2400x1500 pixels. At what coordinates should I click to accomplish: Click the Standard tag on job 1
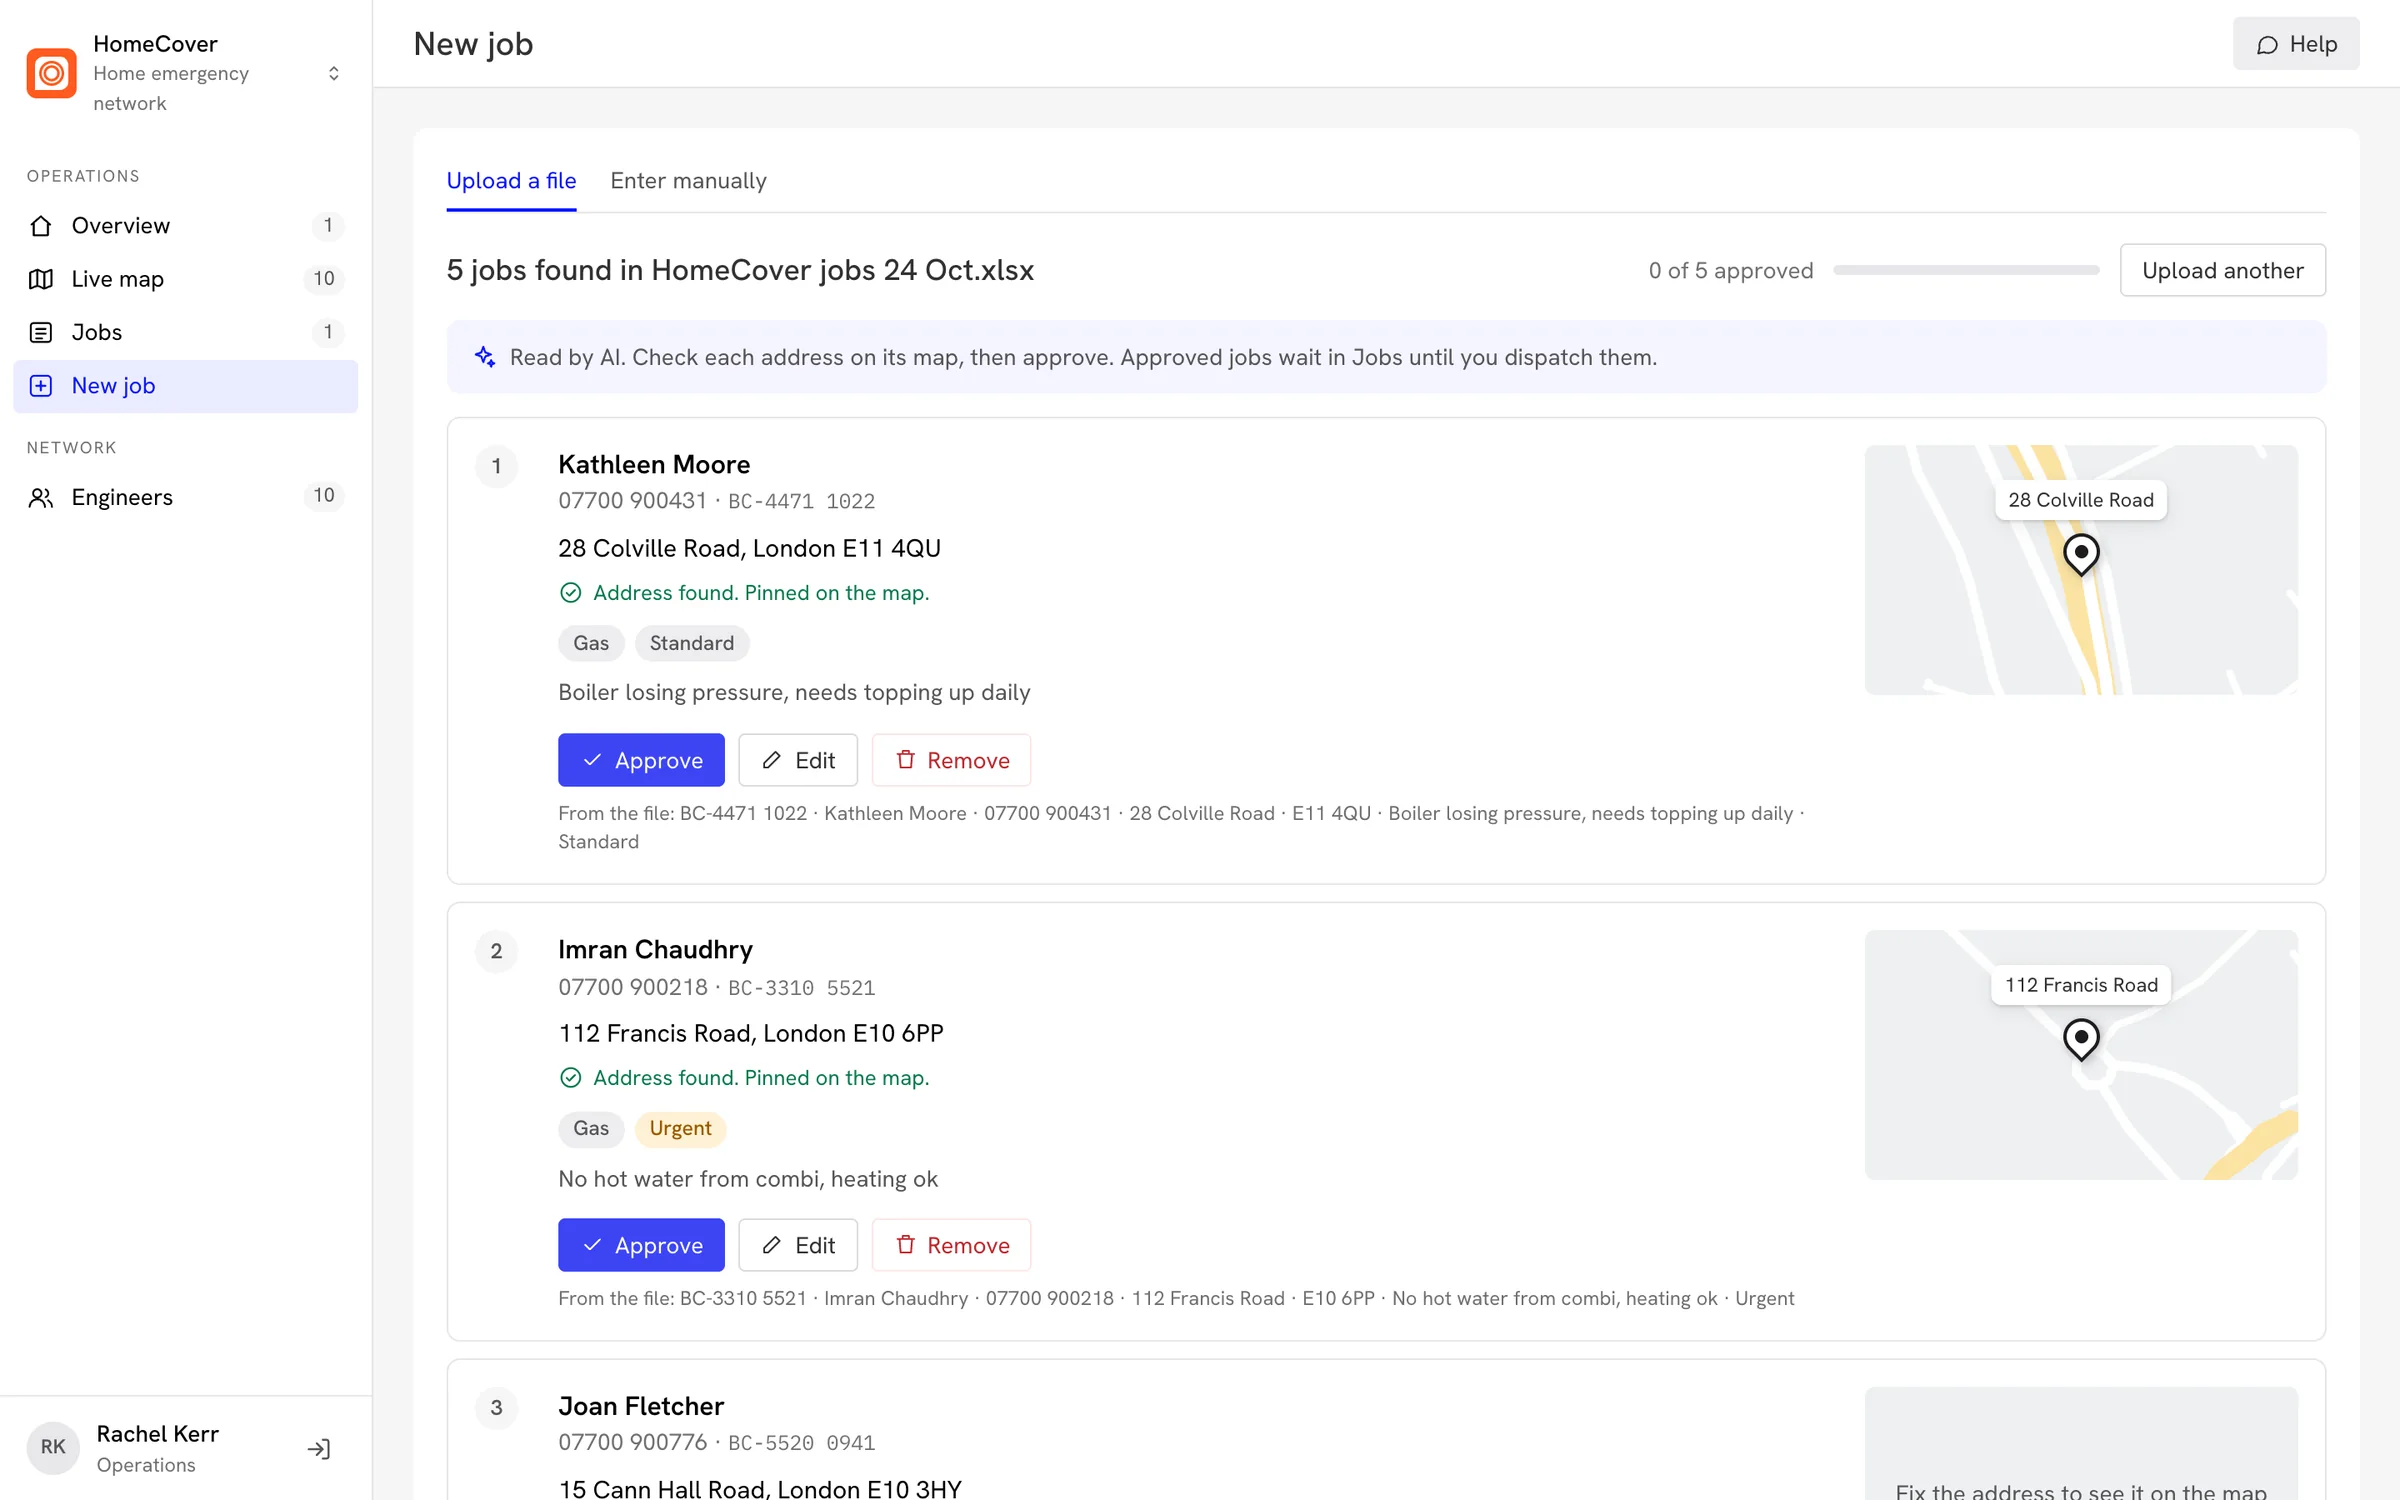pos(692,643)
